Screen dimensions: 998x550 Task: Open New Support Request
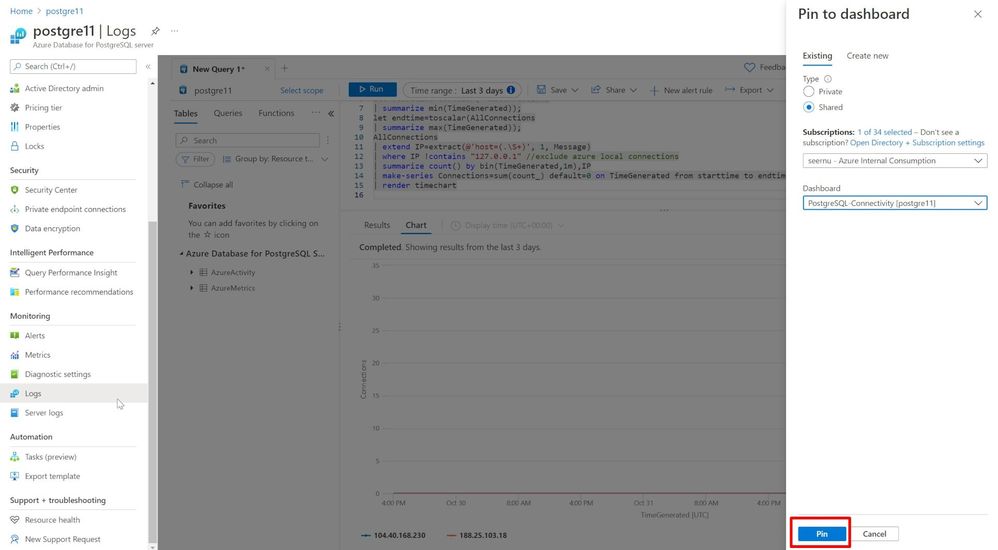point(62,539)
